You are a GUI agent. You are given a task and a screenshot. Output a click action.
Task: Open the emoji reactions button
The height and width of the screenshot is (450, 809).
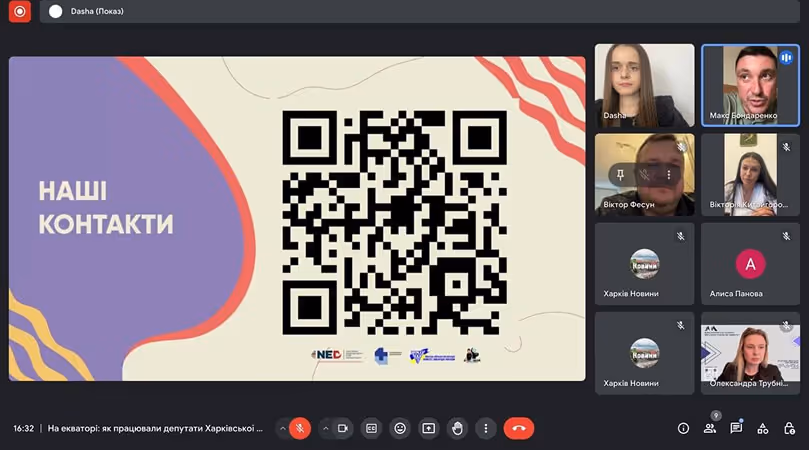pos(400,428)
